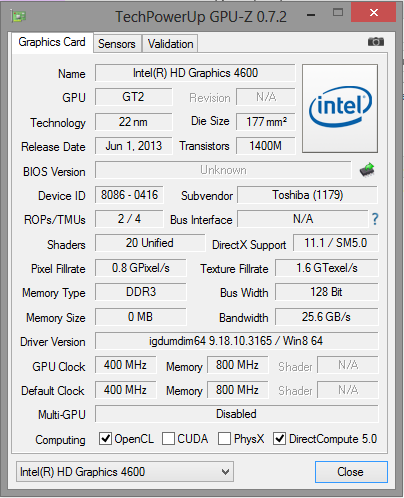Screen dimensions: 404x498
Task: Switch to the Validation tab
Action: pos(170,44)
